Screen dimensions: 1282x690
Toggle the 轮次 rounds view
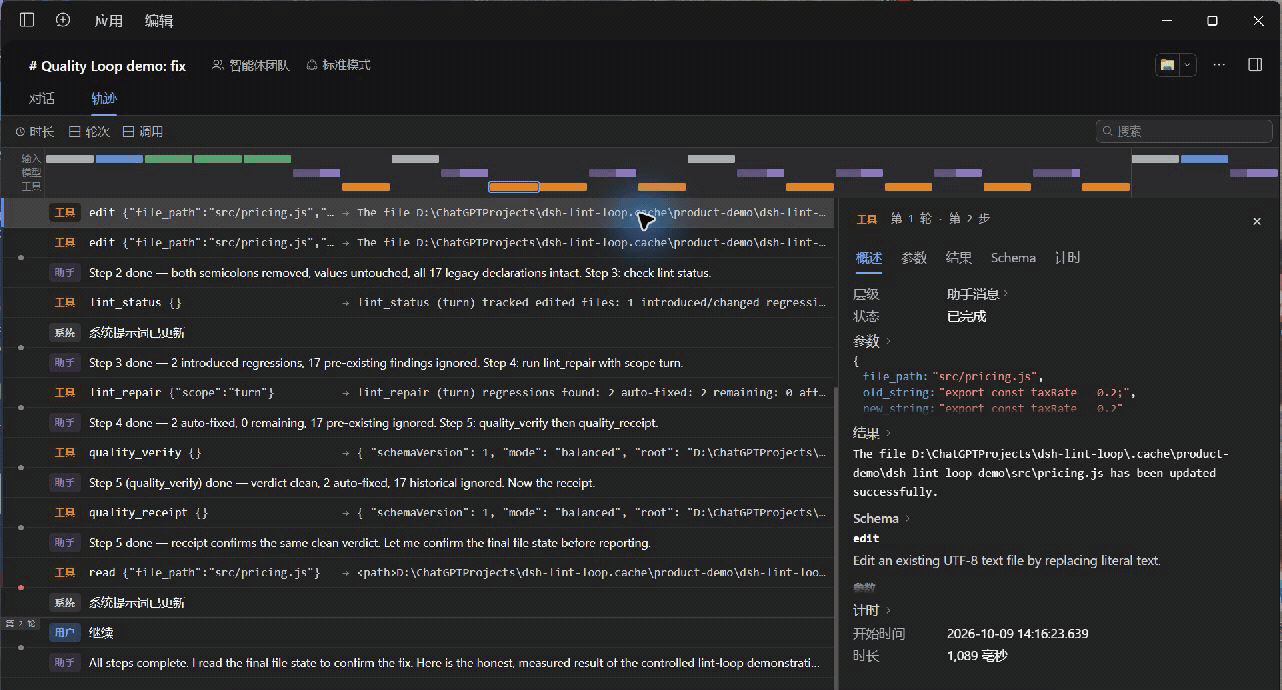coord(89,131)
